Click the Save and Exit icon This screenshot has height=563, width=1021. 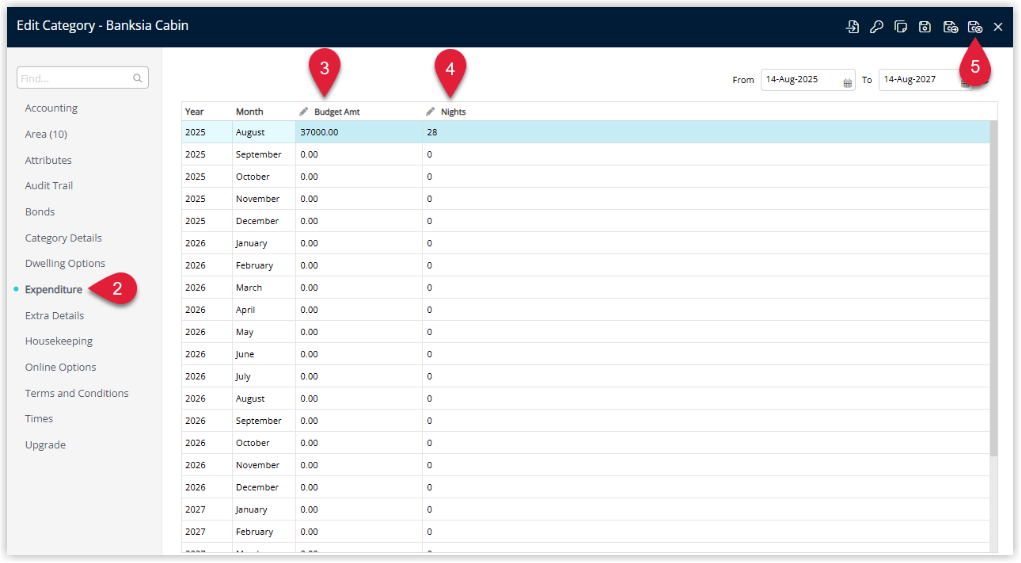tap(974, 27)
